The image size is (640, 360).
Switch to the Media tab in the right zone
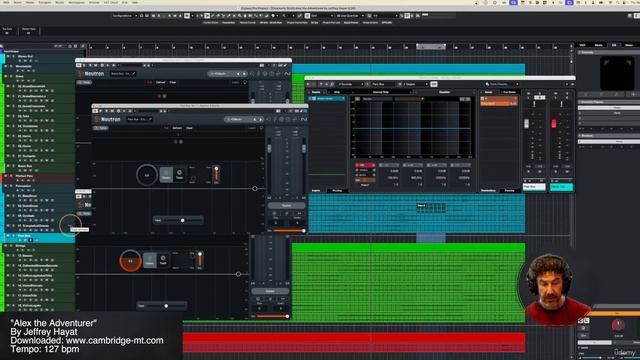click(x=598, y=45)
